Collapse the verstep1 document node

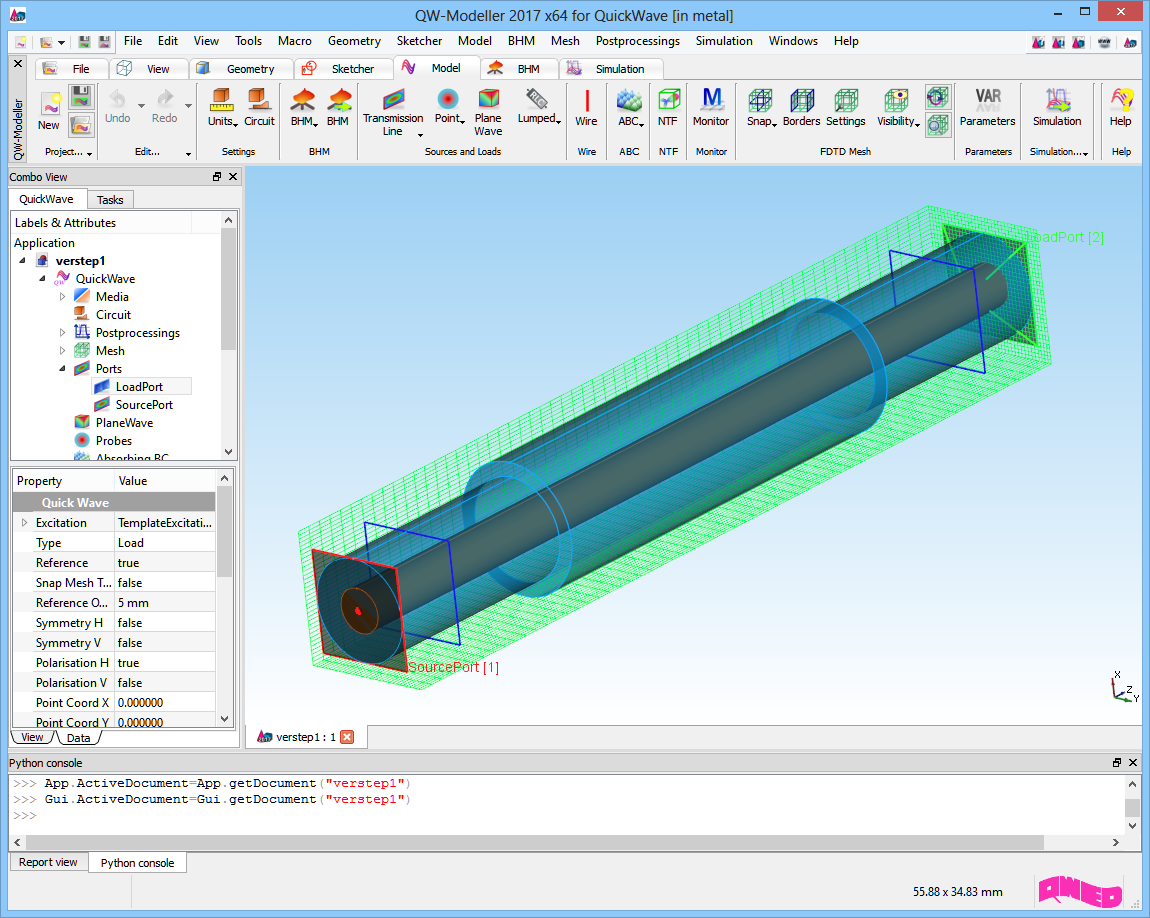click(23, 261)
